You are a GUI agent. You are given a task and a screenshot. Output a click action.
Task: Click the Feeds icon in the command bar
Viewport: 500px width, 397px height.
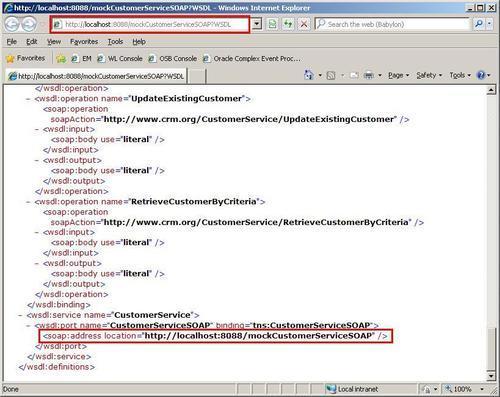click(331, 75)
